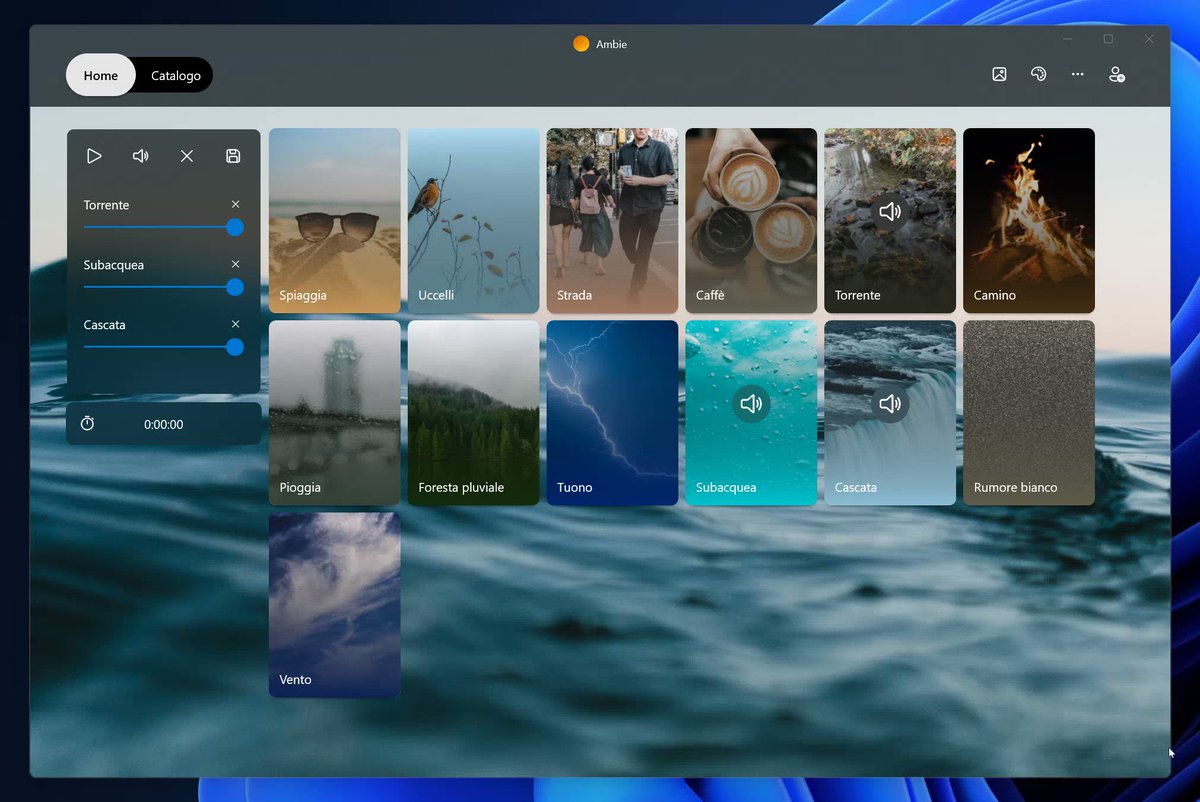
Task: Click the Cascata label in the mix panel
Action: click(104, 325)
